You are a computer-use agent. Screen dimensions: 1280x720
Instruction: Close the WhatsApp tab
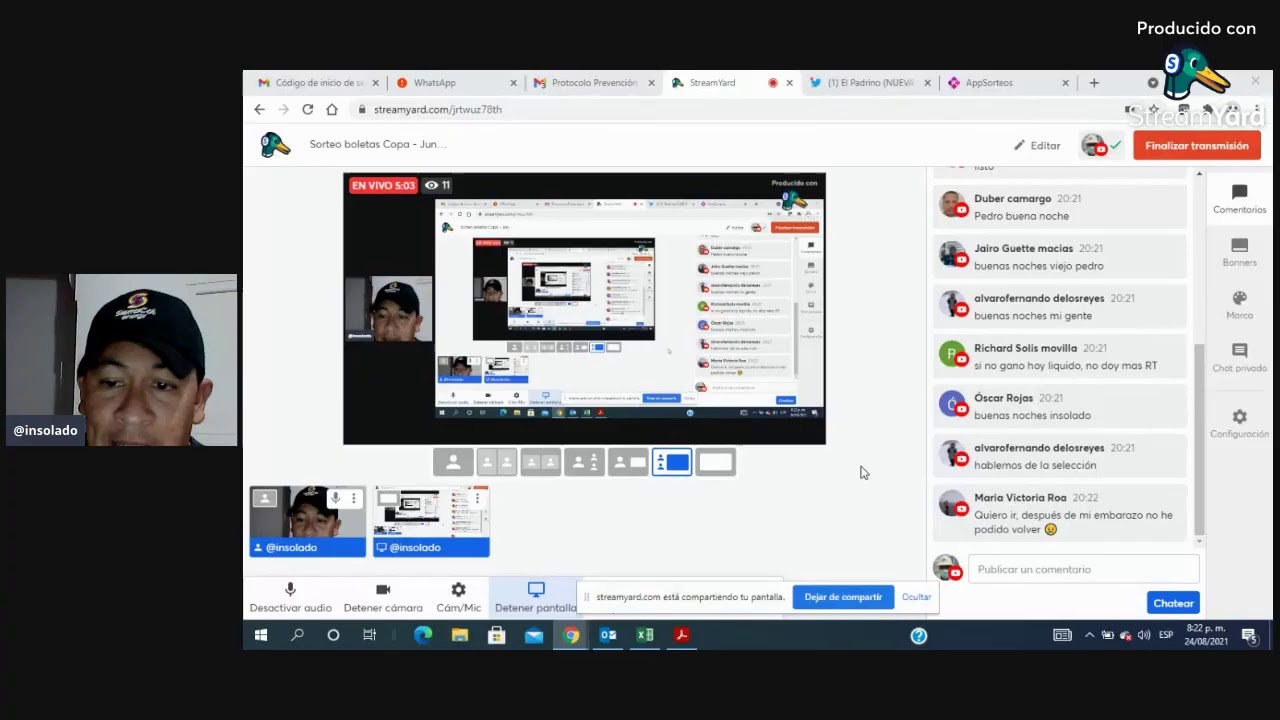click(x=514, y=83)
